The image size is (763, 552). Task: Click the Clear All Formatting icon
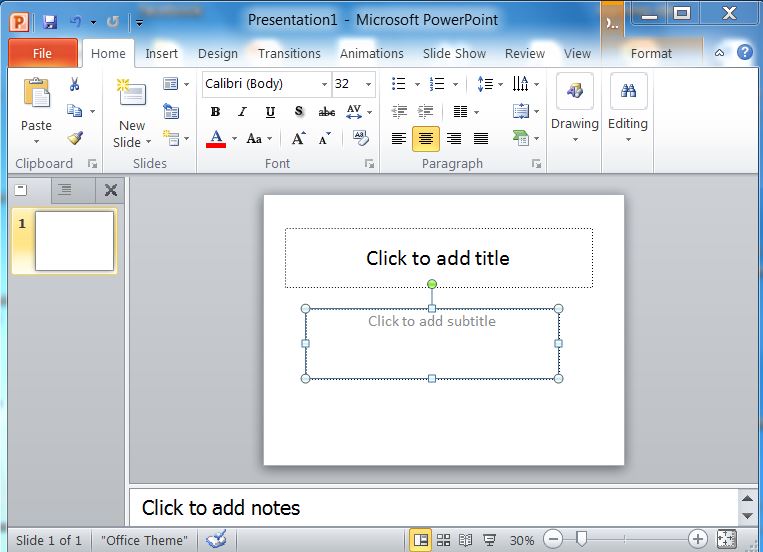(x=361, y=139)
